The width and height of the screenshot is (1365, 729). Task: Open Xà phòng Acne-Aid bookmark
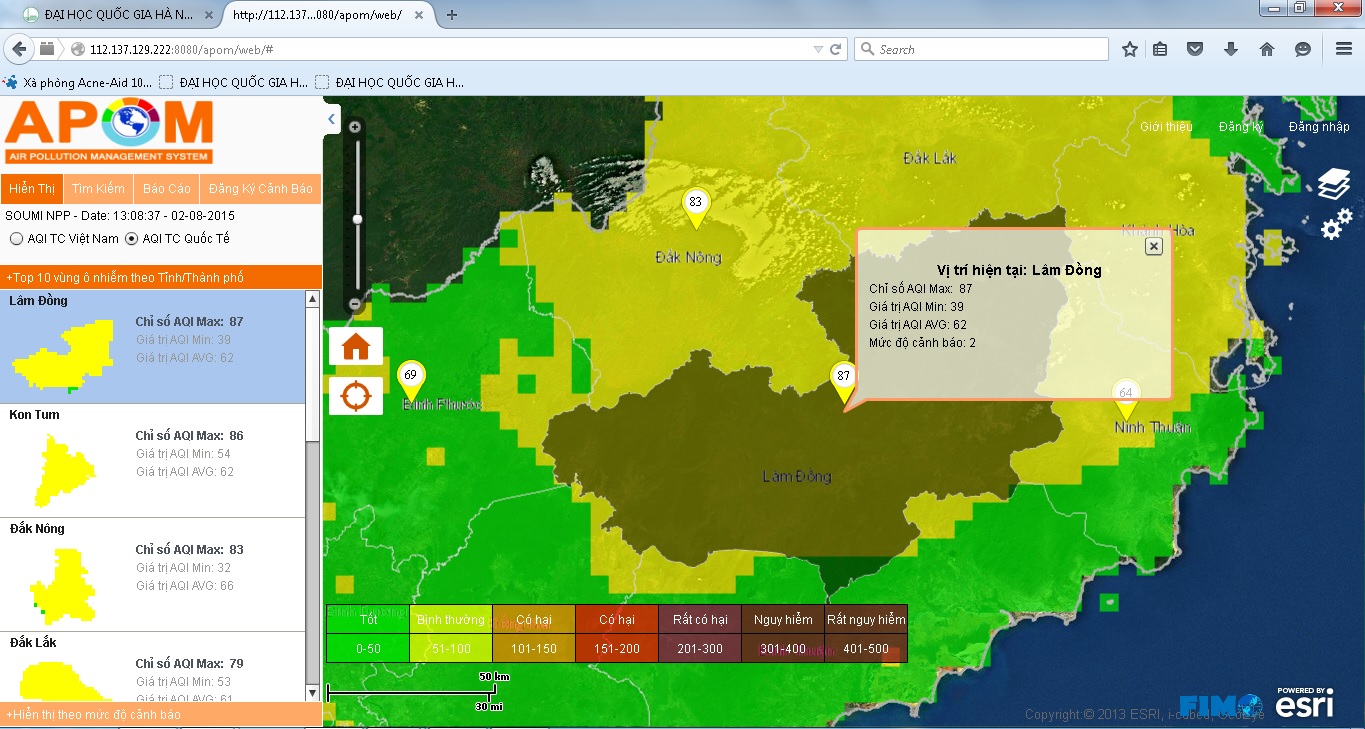pos(79,82)
